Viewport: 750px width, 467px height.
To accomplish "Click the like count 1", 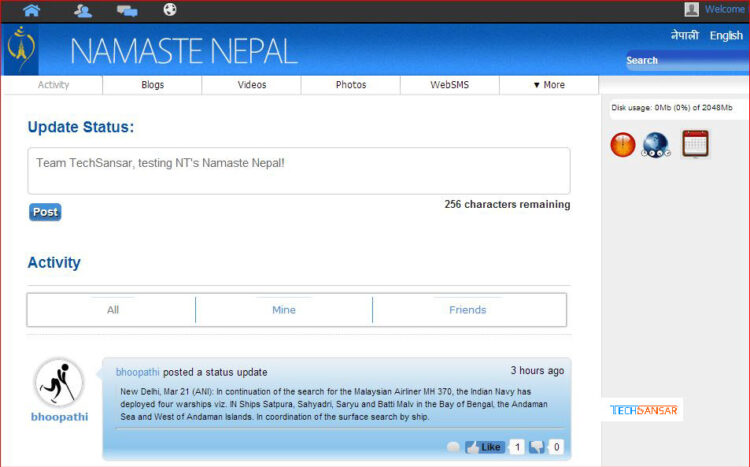I will pos(517,447).
